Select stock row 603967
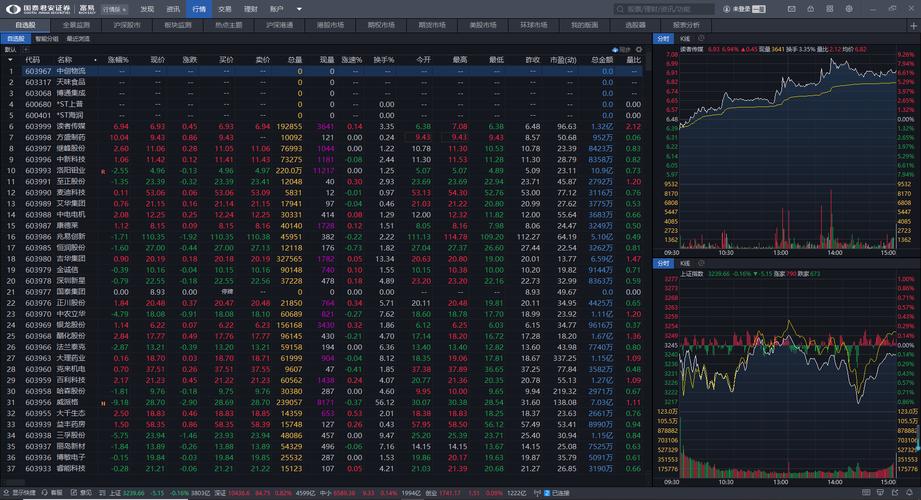Screen dimensions: 921x500 click(322, 71)
